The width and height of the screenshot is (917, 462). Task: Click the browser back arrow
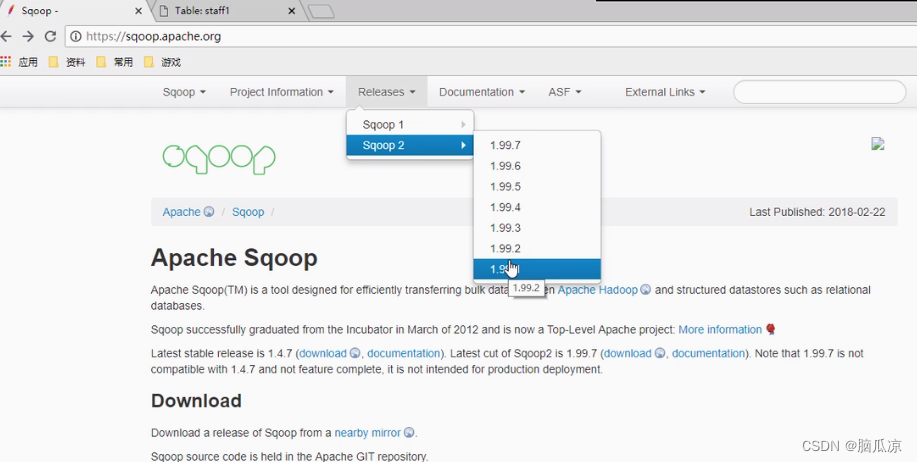6,36
